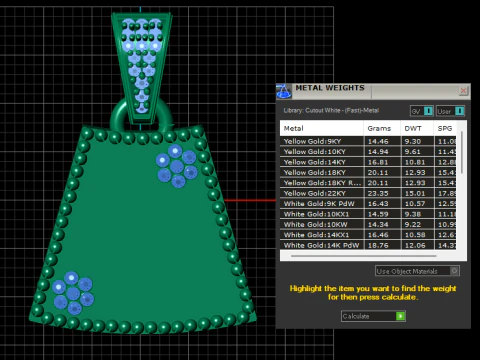Click the metal table vertical scrollbar
The height and width of the screenshot is (360, 480).
click(x=462, y=153)
